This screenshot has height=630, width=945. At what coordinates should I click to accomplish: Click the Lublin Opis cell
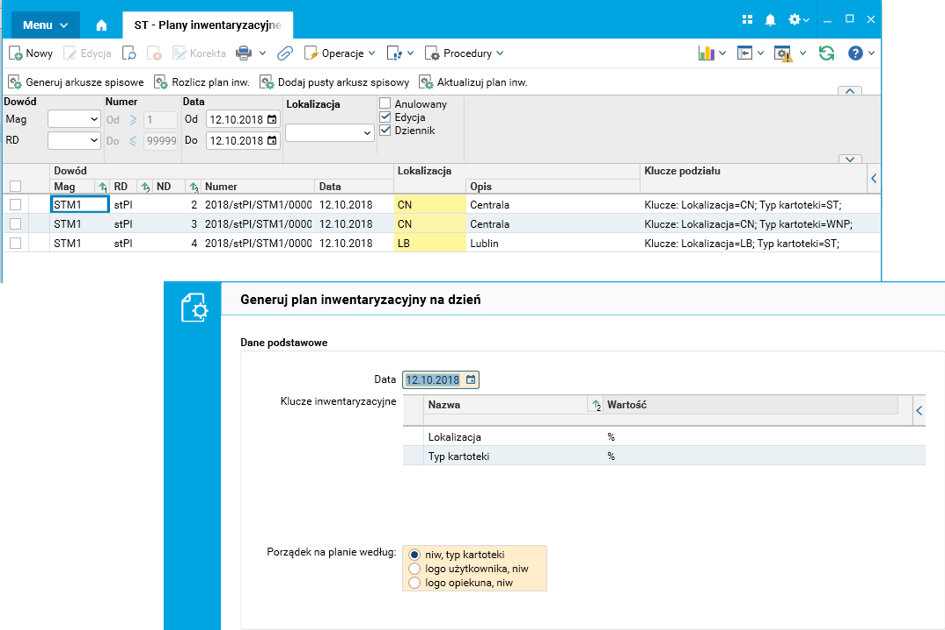[553, 244]
